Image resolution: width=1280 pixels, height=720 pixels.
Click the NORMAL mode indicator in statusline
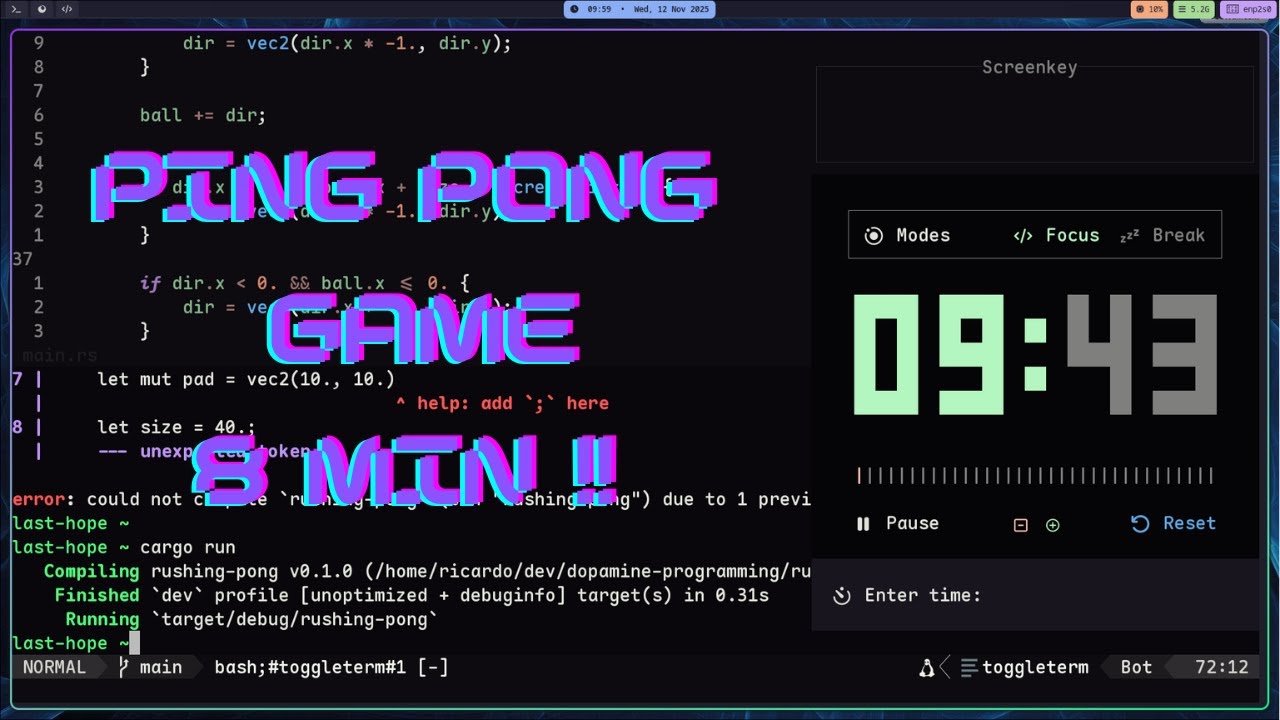tap(54, 667)
